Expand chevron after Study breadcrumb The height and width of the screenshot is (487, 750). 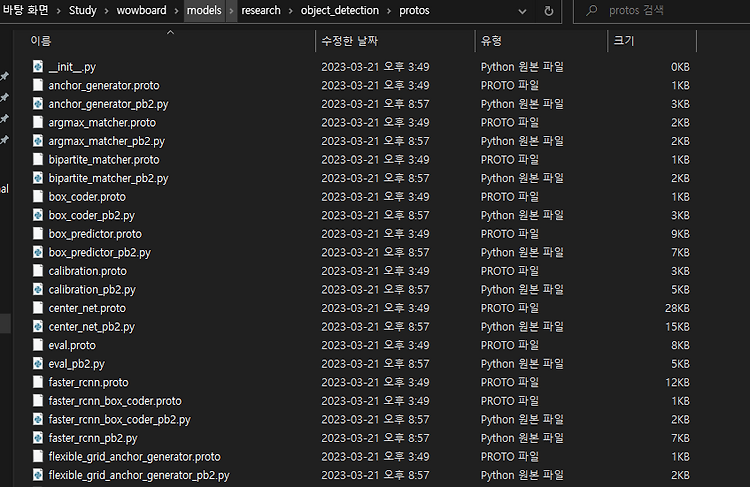click(x=106, y=11)
